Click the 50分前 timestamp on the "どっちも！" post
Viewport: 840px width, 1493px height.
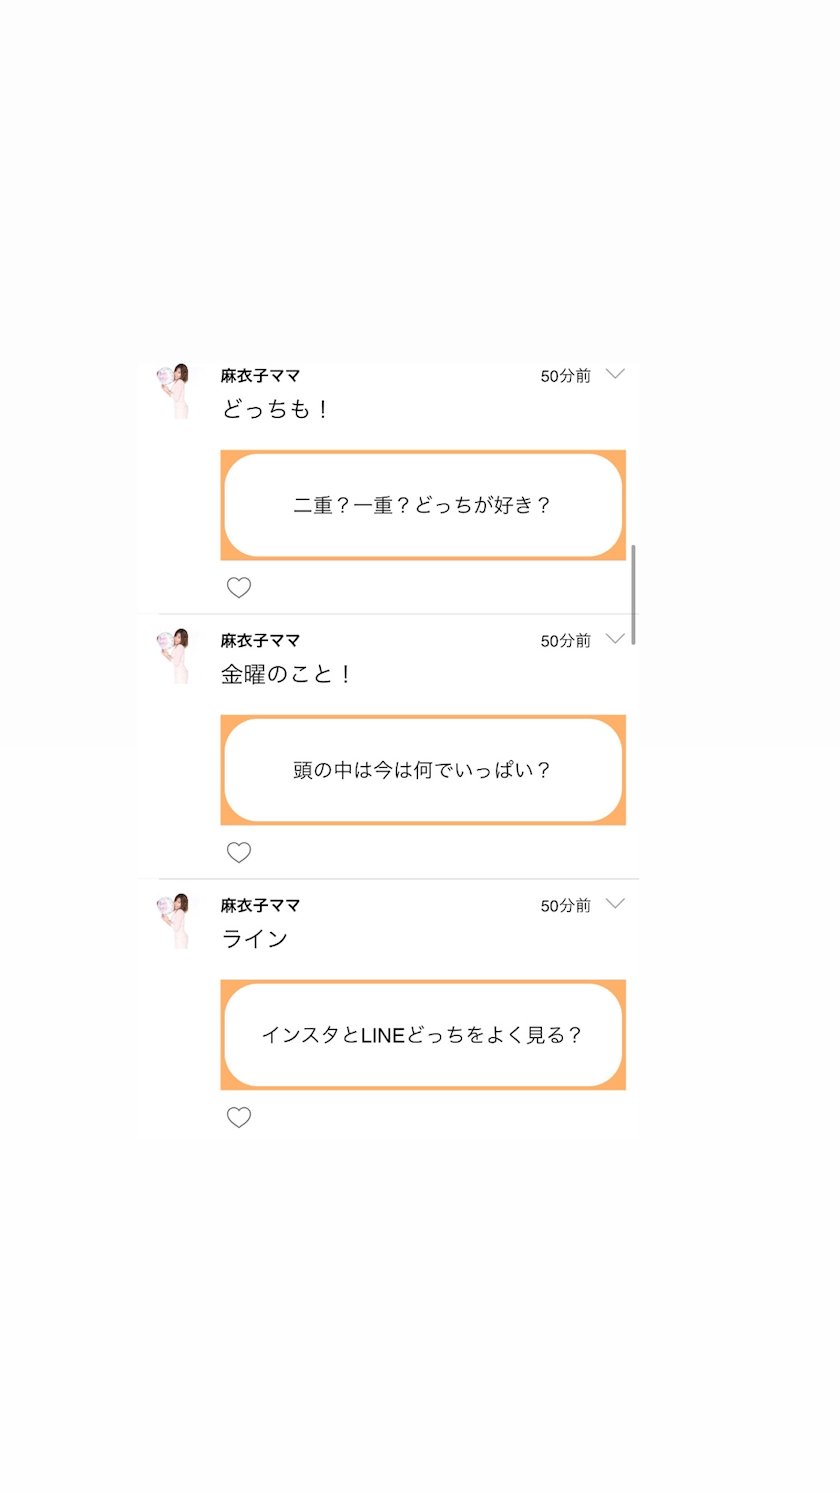click(x=565, y=376)
